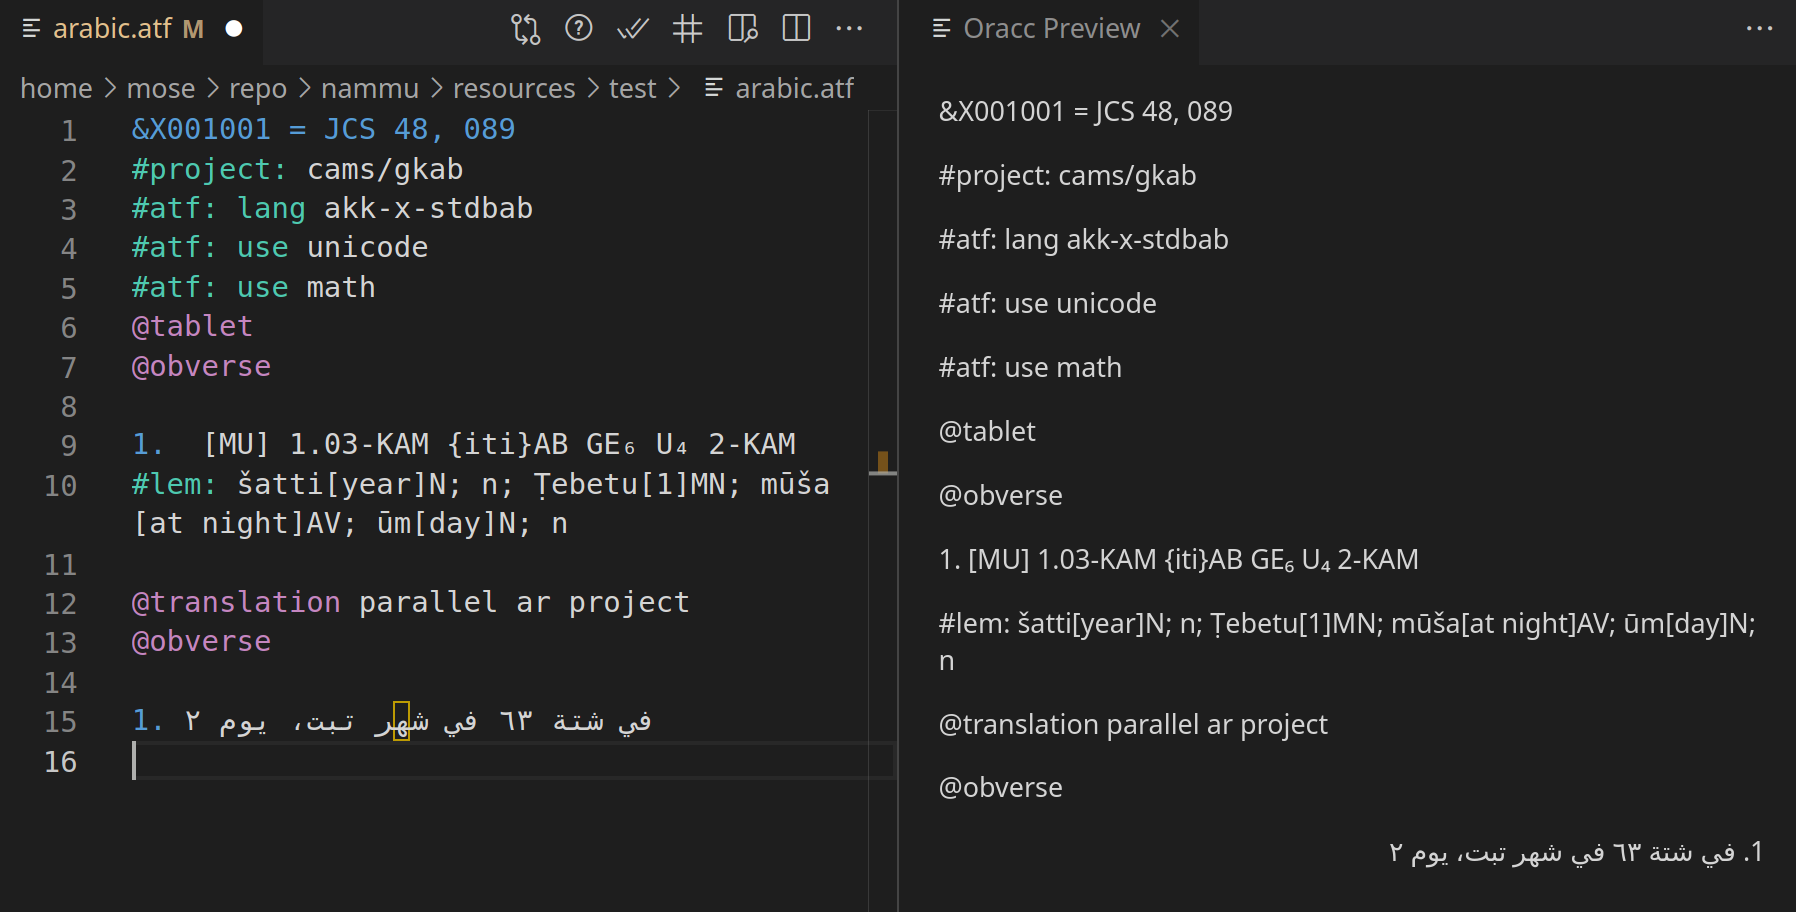Split the editor using split icon
Image resolution: width=1796 pixels, height=912 pixels.
tap(796, 28)
